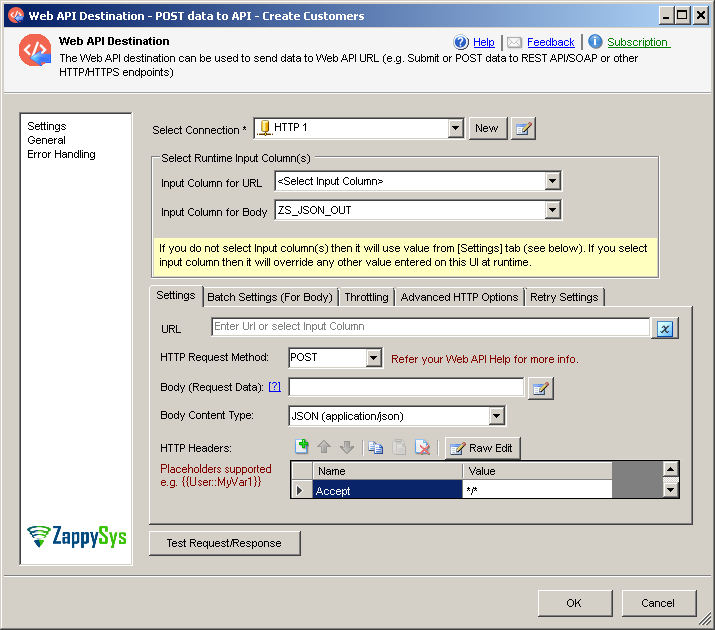Click the Test Request/Response button

(x=224, y=543)
